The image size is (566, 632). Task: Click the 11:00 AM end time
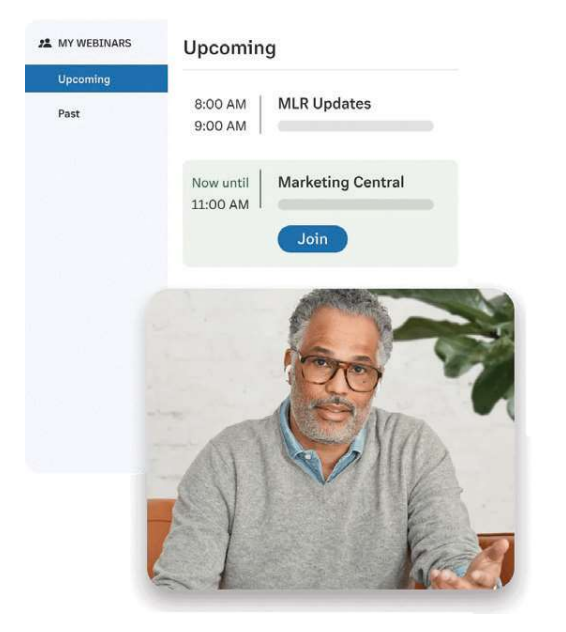pyautogui.click(x=220, y=205)
